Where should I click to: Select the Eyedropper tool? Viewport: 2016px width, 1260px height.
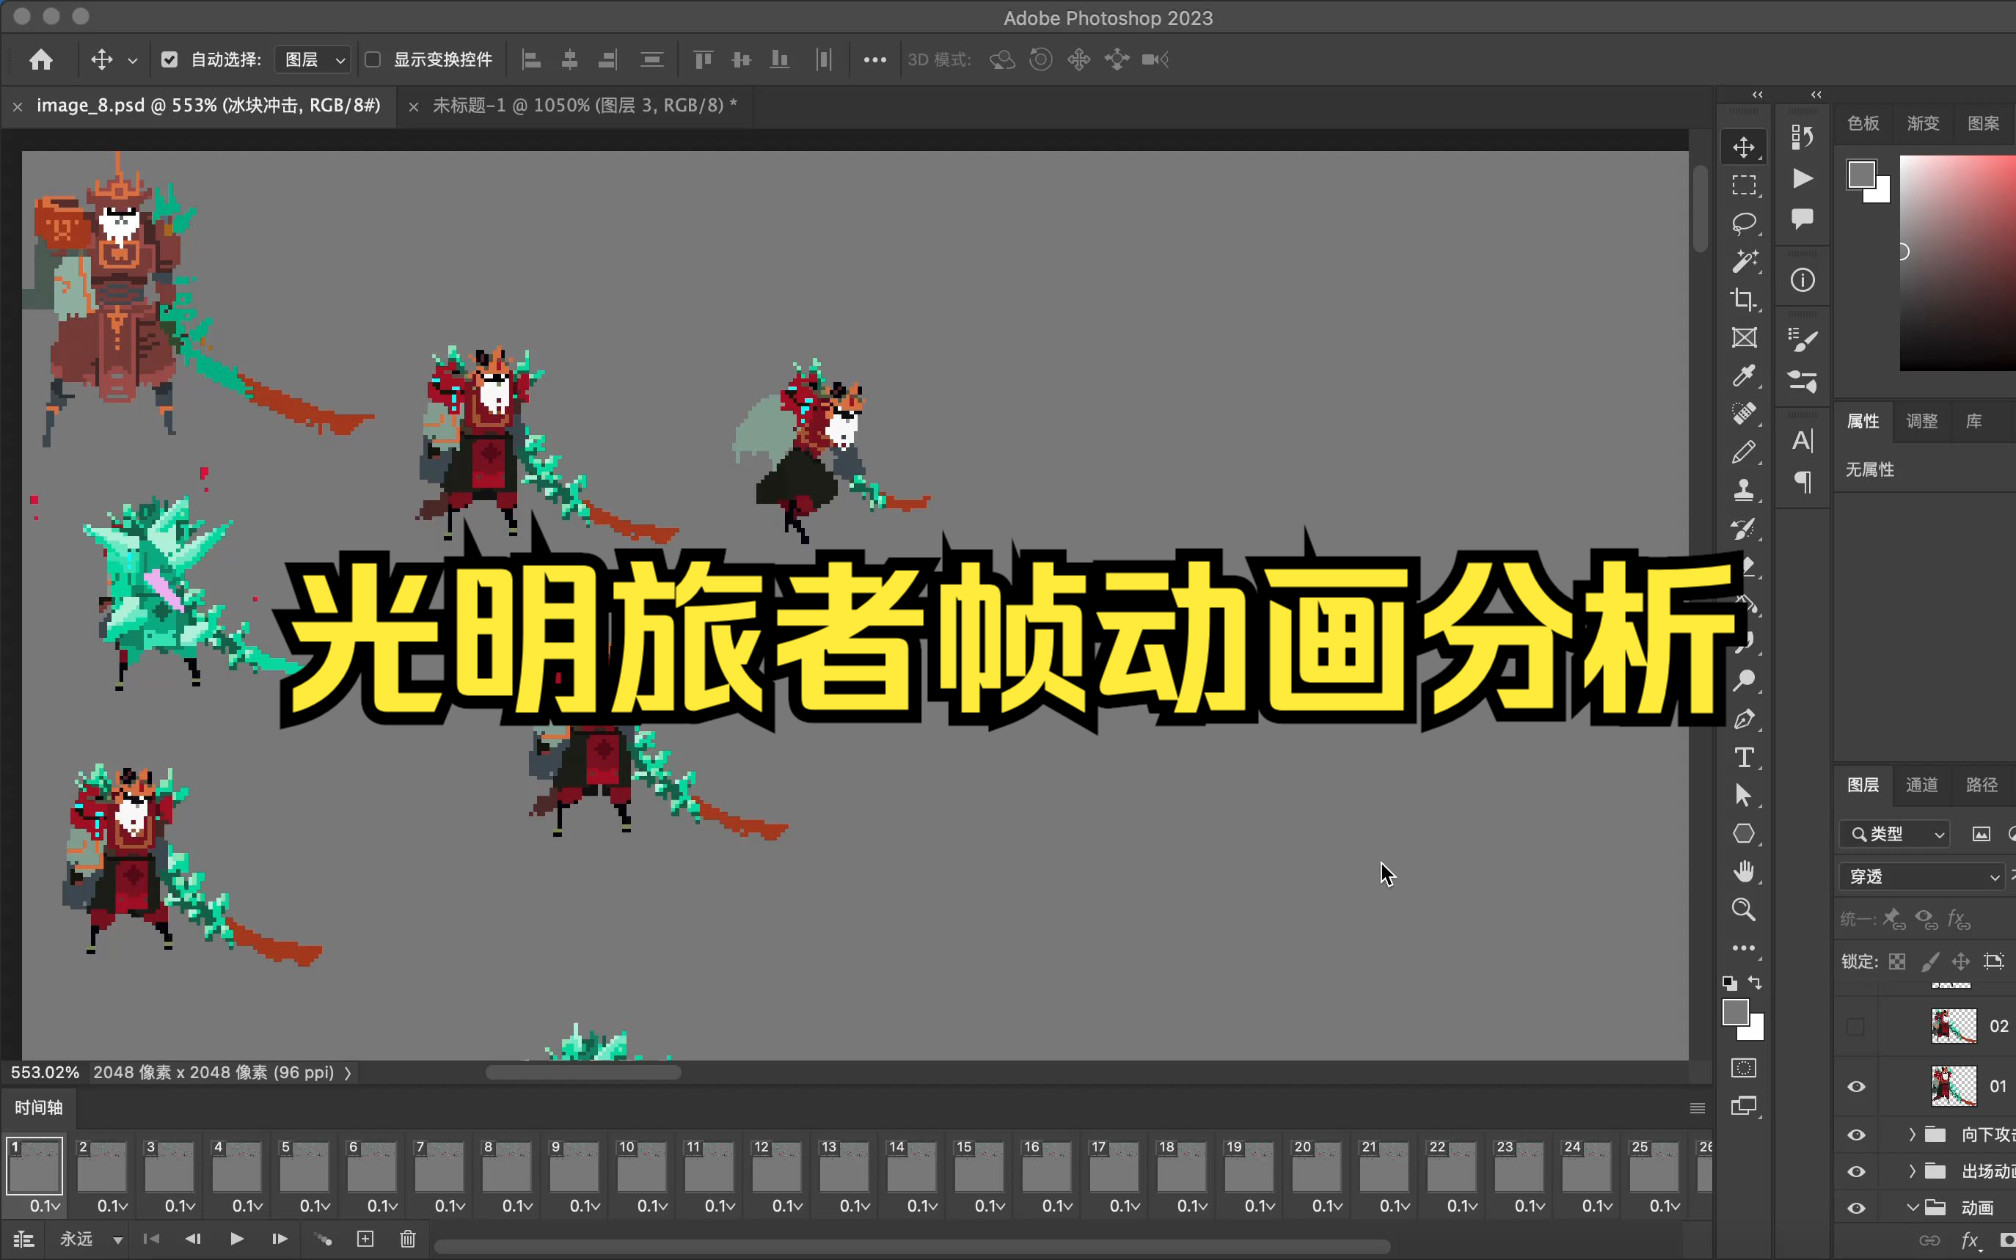[x=1744, y=376]
